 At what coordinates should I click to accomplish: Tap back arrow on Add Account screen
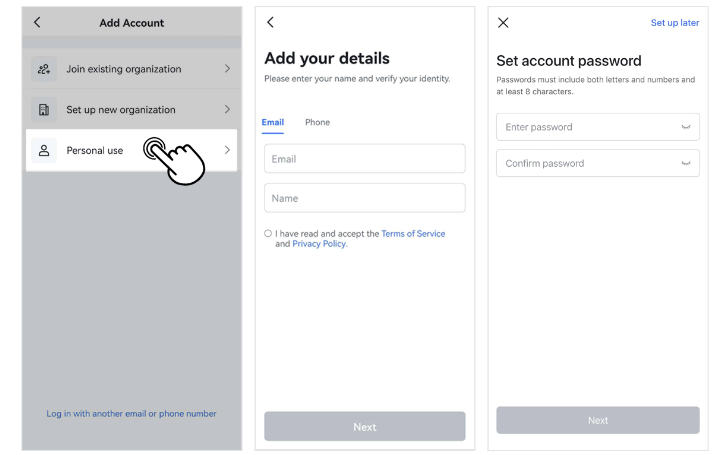coord(37,22)
